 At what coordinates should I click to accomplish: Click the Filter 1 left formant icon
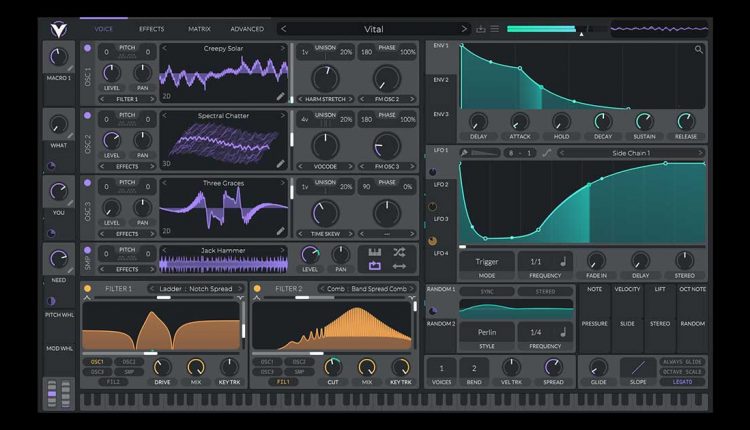pos(87,298)
